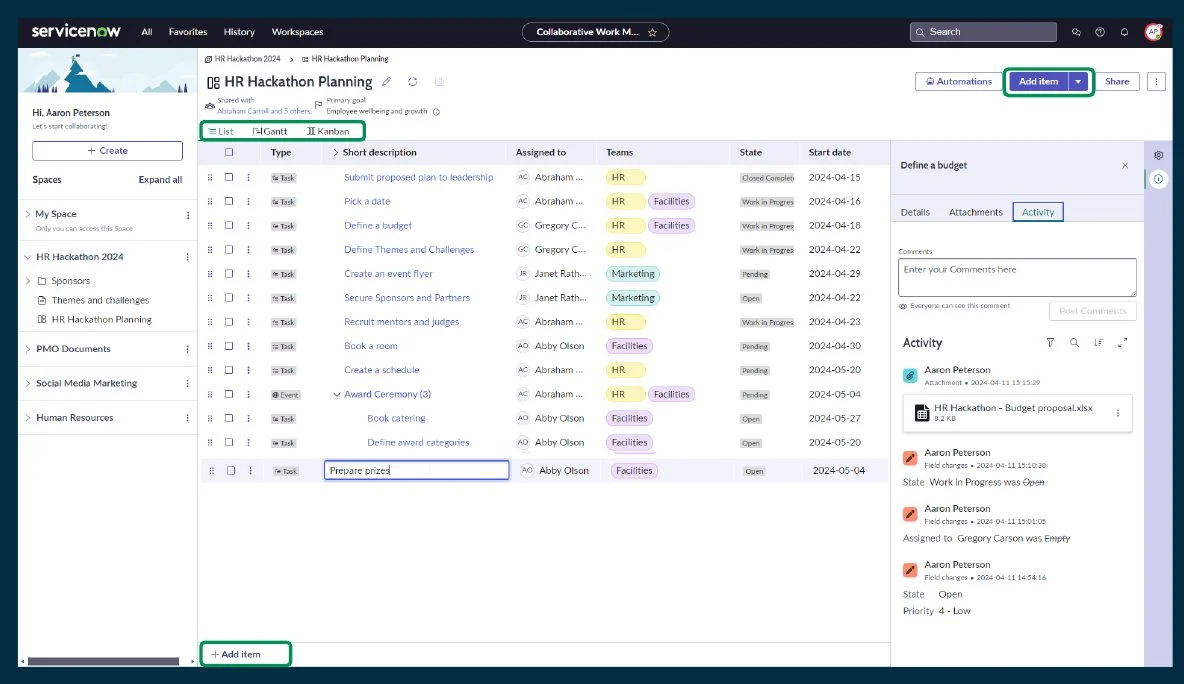The height and width of the screenshot is (684, 1184).
Task: Check the Award Ceremony row
Action: pyautogui.click(x=229, y=394)
